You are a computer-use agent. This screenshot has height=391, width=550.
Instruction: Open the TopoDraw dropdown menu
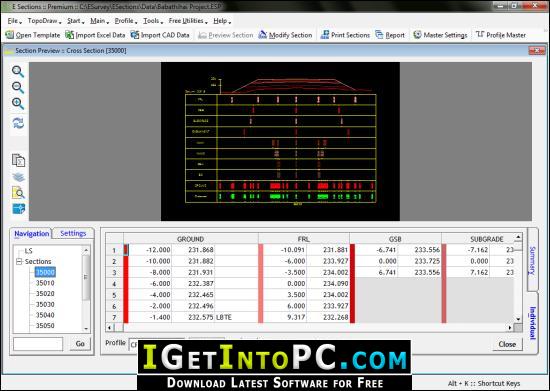click(44, 21)
